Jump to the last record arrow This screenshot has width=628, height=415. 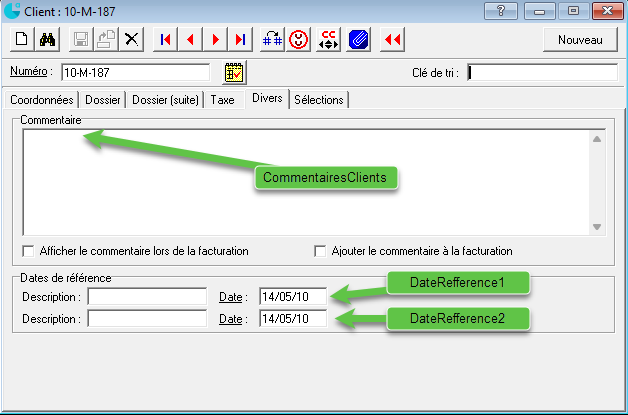click(240, 39)
